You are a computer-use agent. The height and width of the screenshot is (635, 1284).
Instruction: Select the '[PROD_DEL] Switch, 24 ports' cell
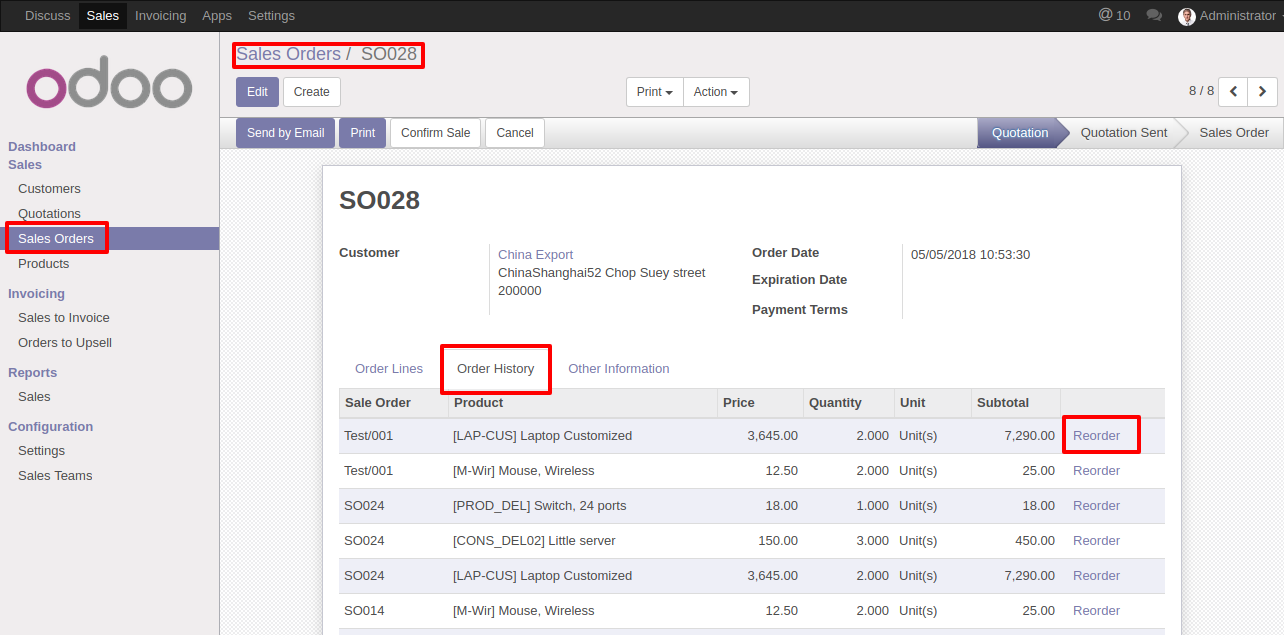click(582, 506)
